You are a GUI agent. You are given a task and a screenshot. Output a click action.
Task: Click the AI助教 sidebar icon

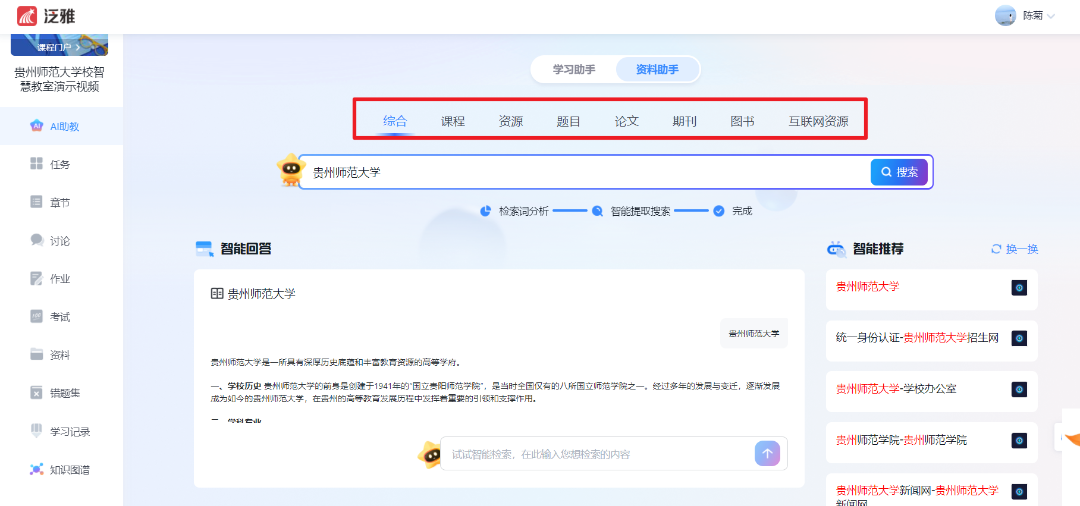(x=37, y=126)
